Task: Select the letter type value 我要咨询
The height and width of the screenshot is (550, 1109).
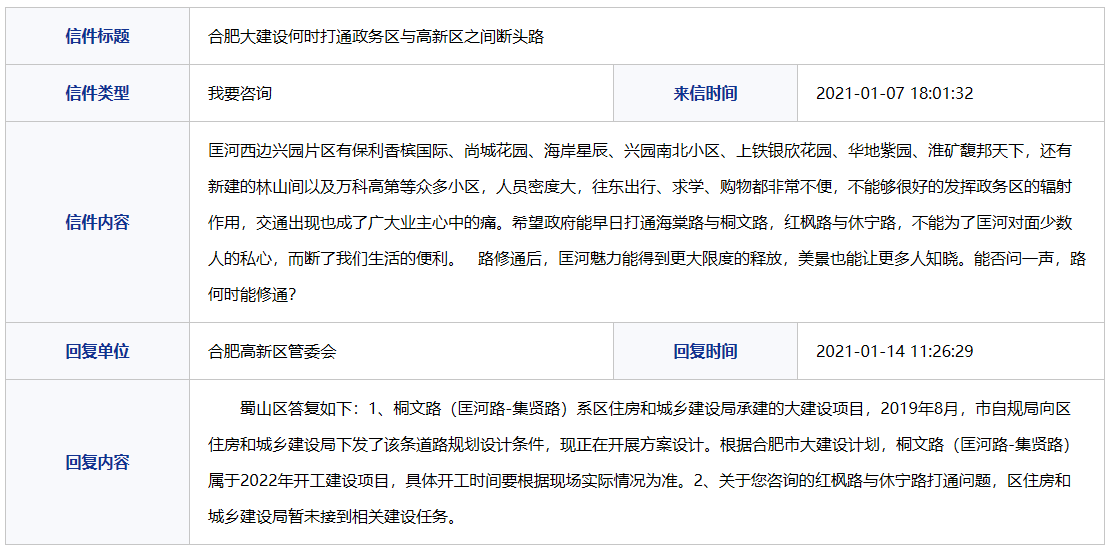Action: 240,93
